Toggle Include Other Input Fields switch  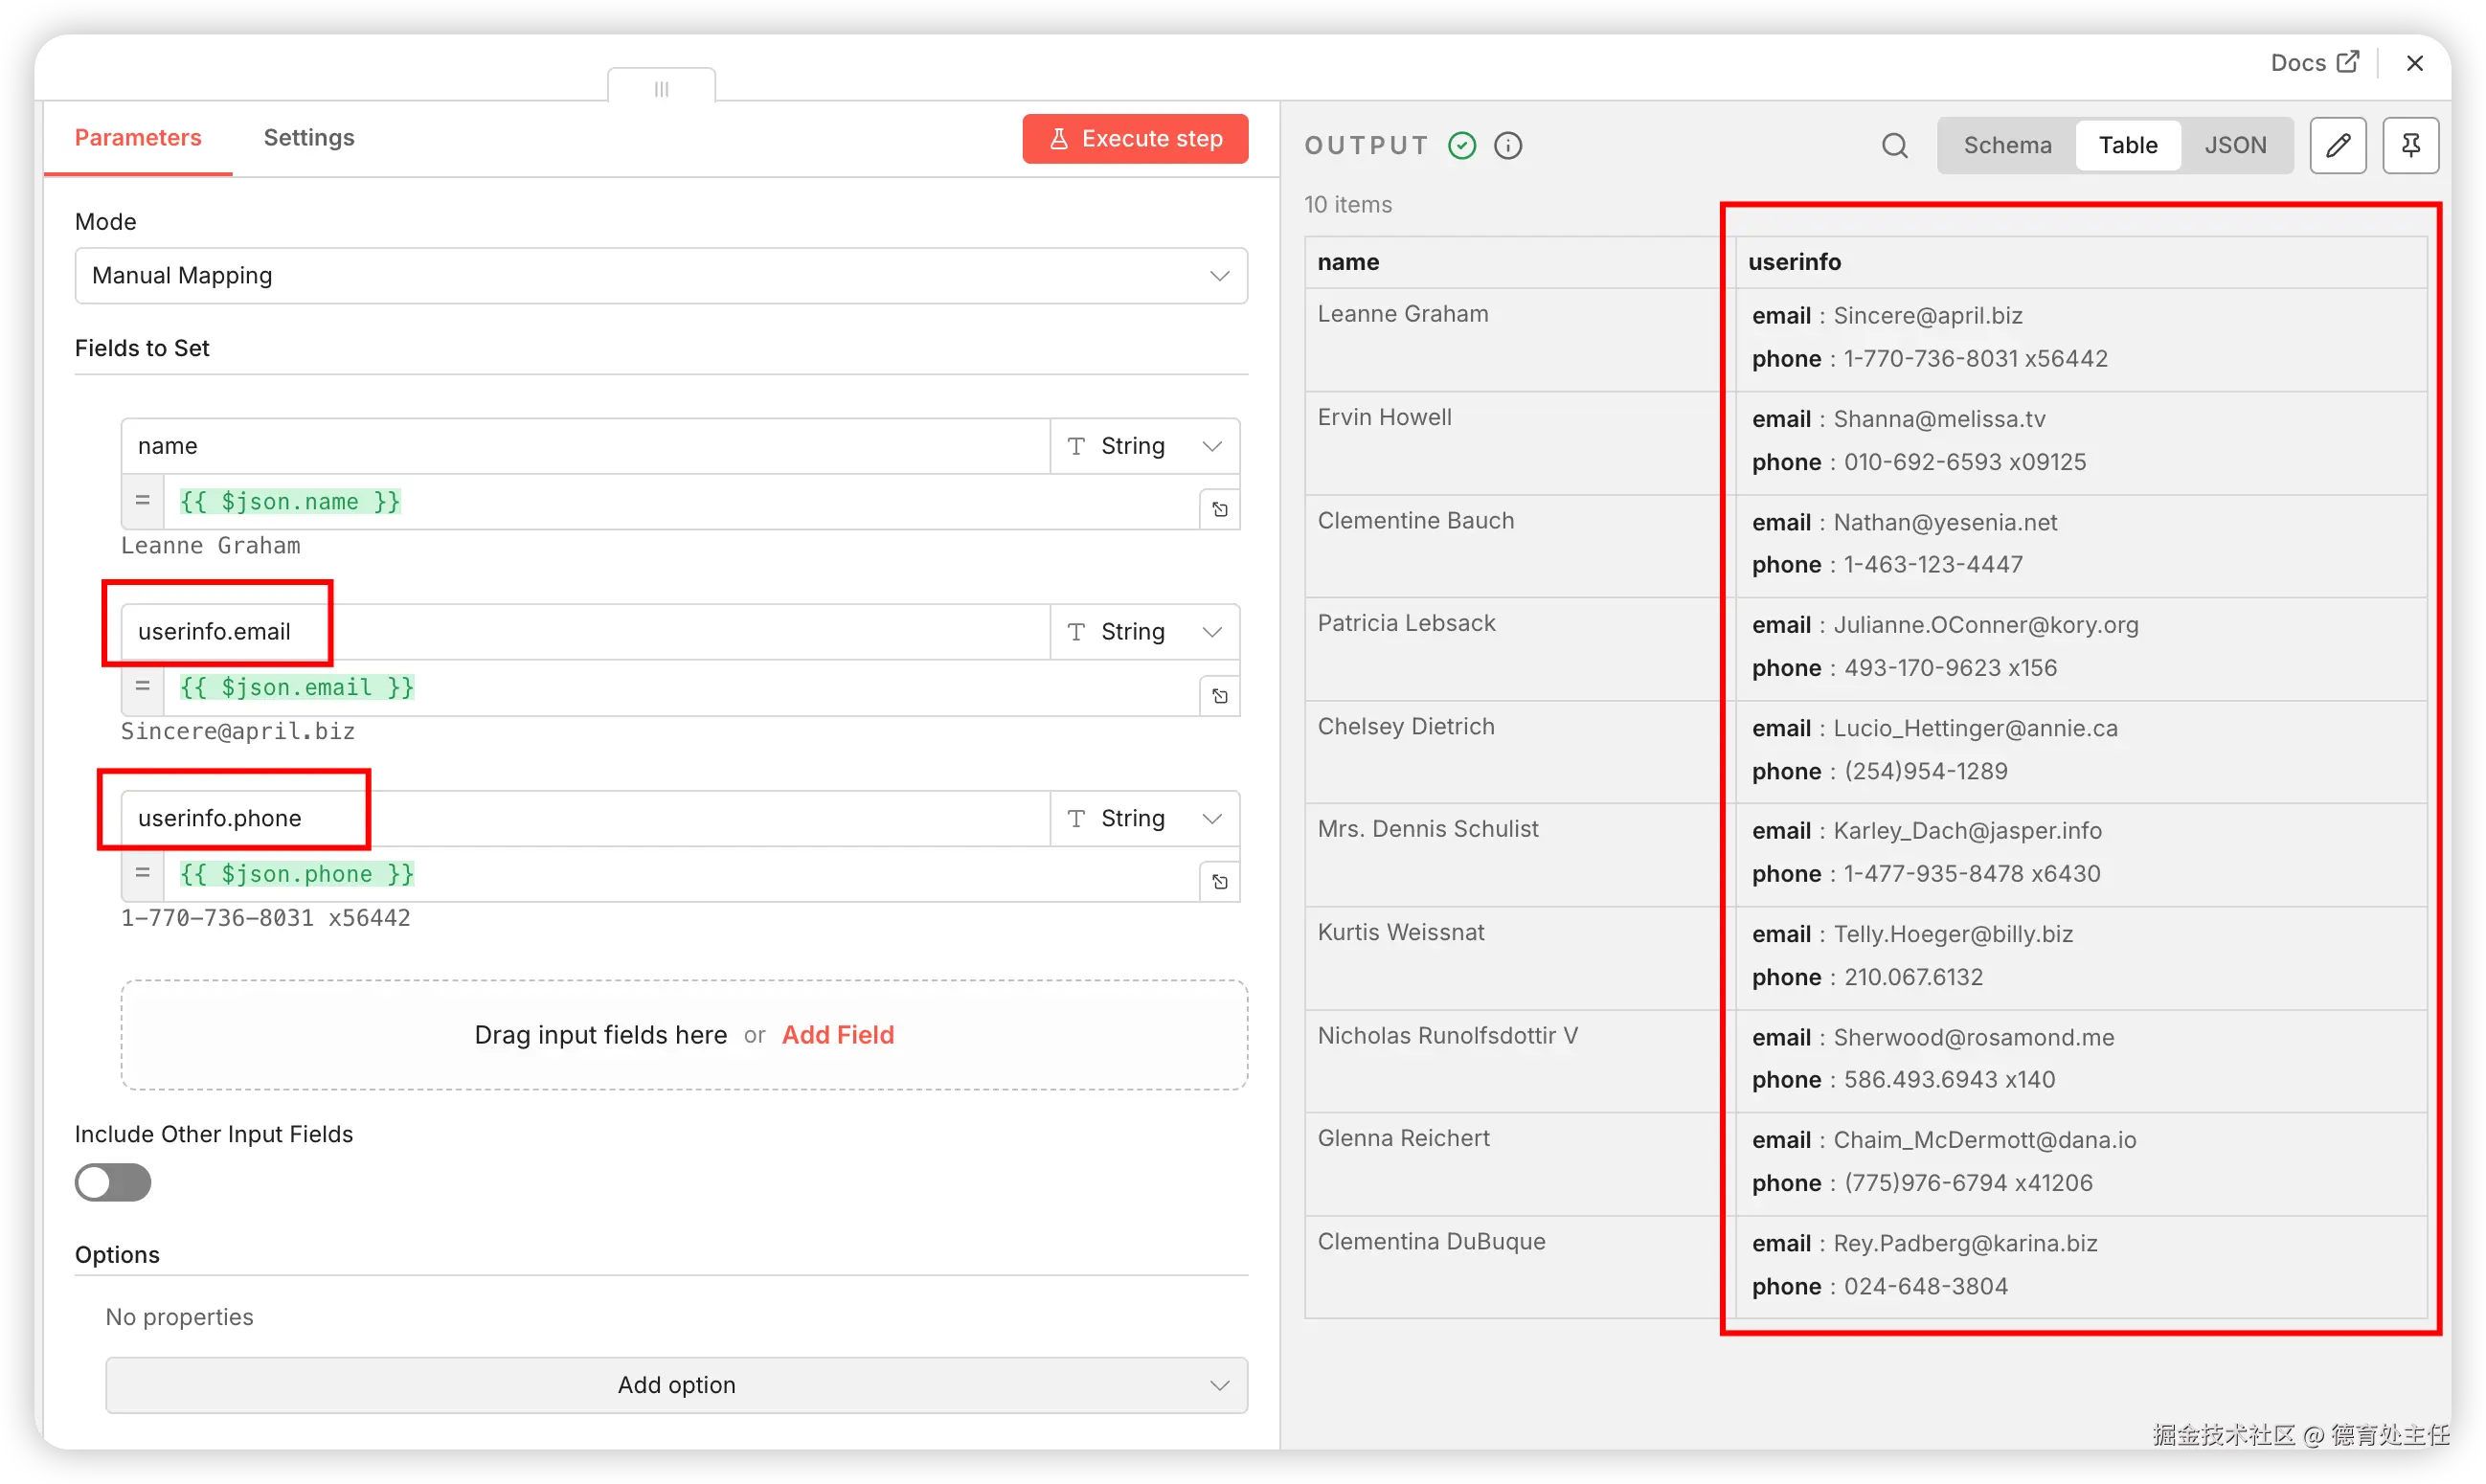click(x=113, y=1183)
